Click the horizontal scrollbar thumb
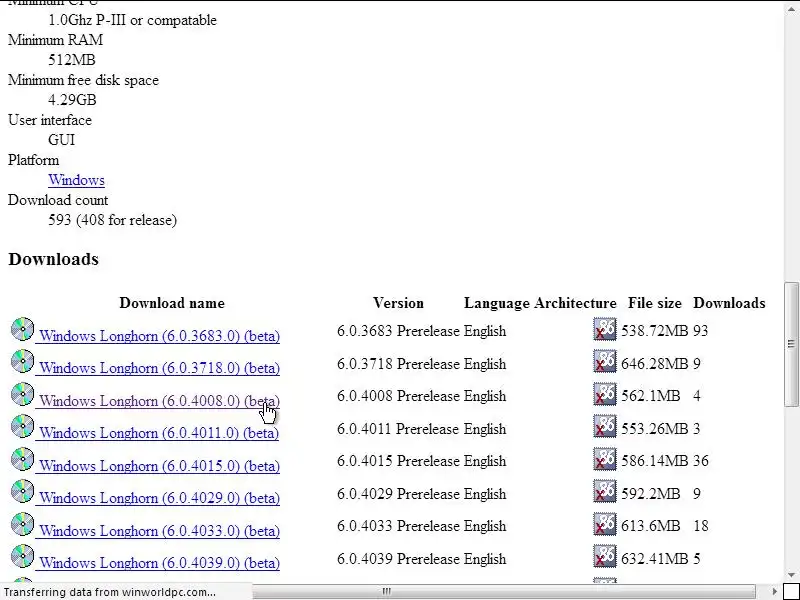Viewport: 800px width, 600px height. coord(504,592)
